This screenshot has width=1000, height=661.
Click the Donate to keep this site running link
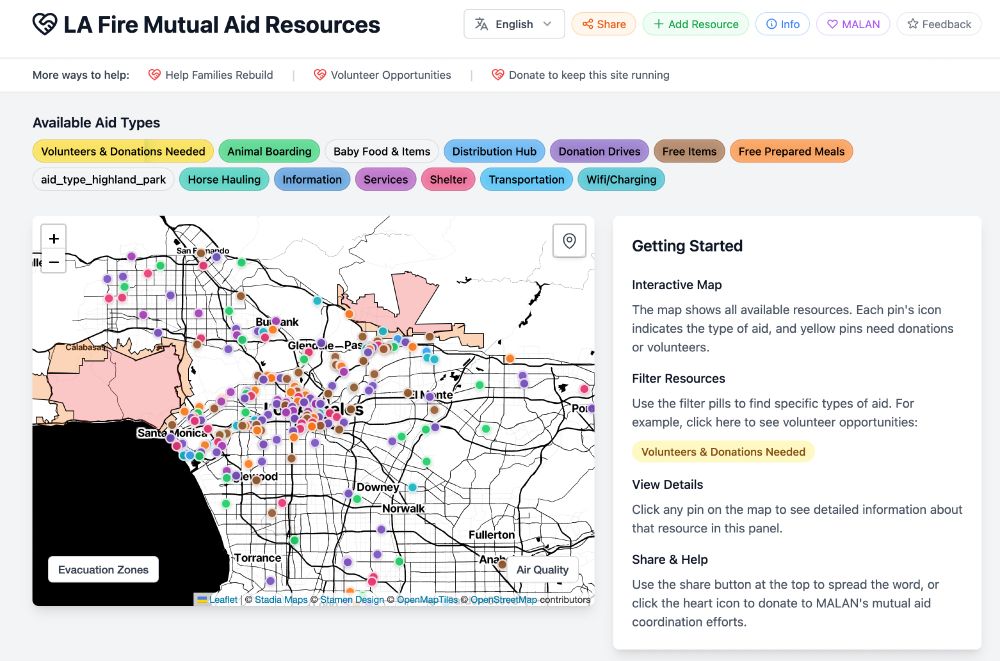[x=580, y=75]
